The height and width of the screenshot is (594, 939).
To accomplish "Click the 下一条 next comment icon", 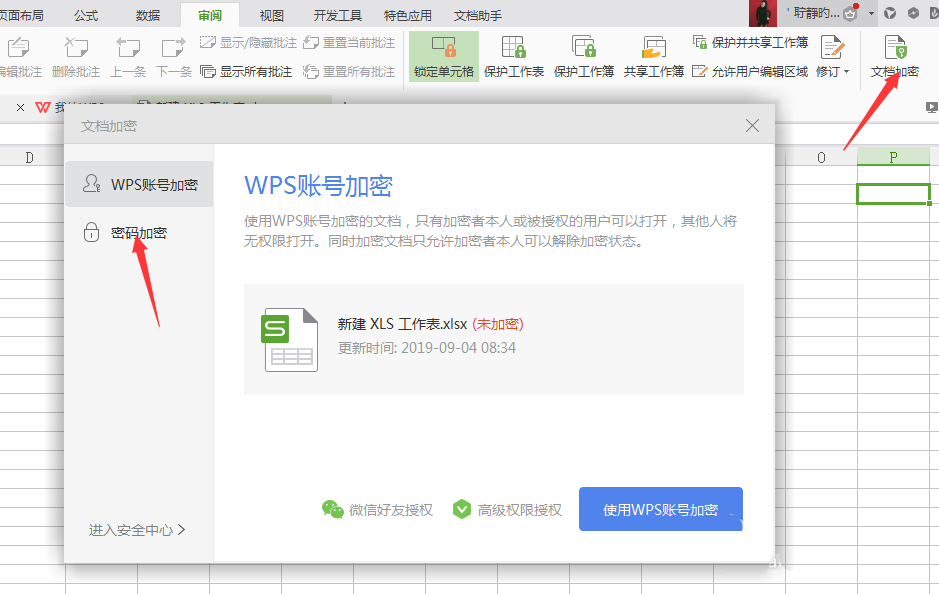I will (174, 47).
